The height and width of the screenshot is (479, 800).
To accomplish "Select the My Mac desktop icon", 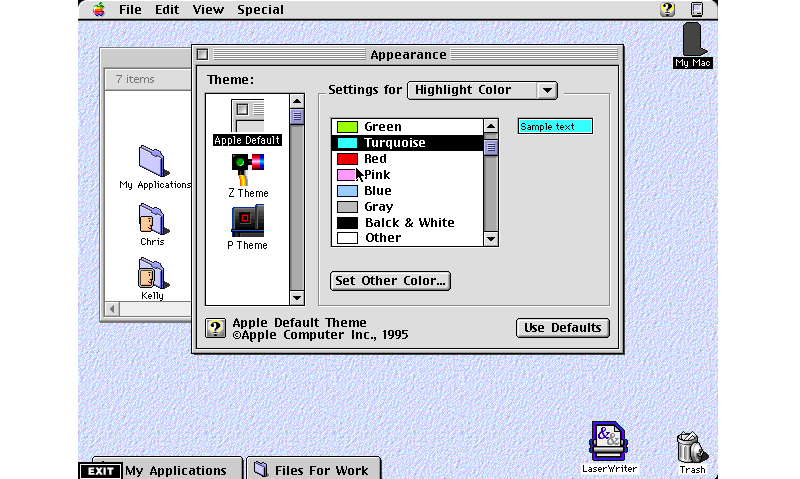I will tap(693, 46).
